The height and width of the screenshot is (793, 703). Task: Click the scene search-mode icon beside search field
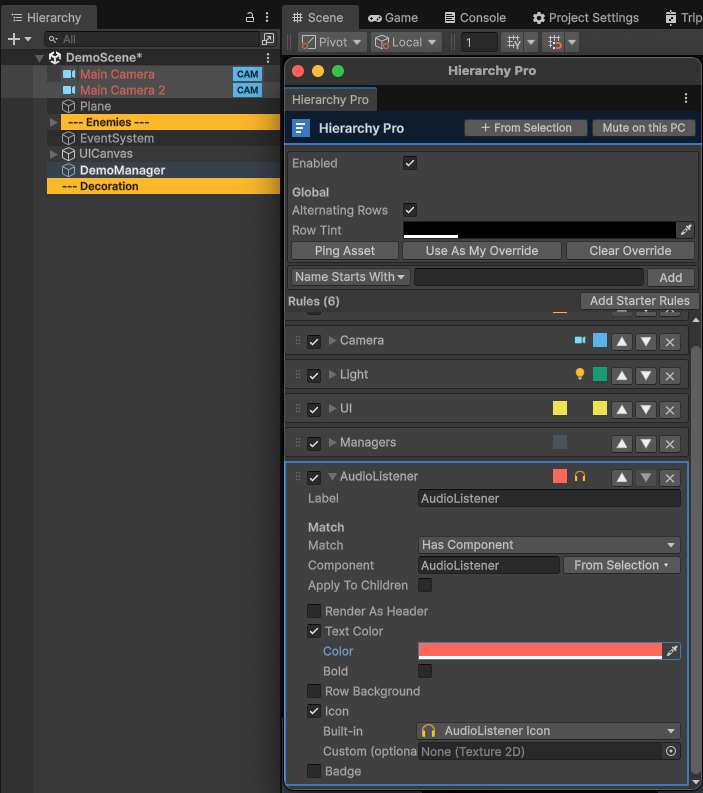(268, 39)
